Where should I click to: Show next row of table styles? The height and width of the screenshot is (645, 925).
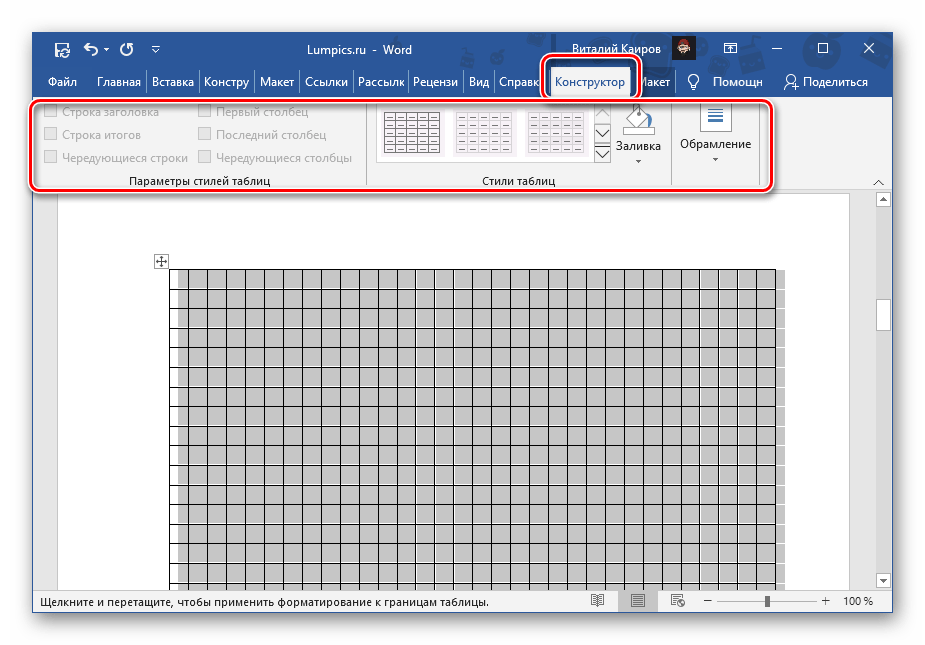tap(602, 133)
